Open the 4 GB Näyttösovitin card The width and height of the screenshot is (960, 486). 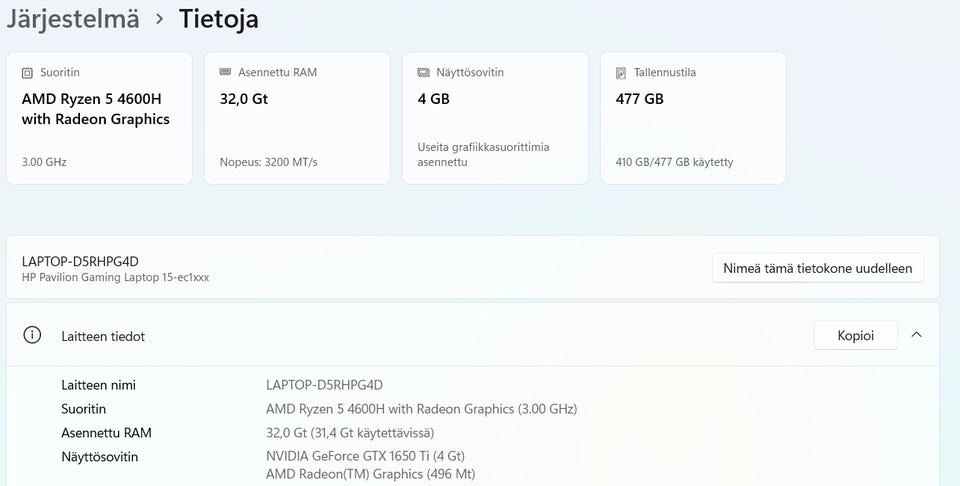[495, 118]
